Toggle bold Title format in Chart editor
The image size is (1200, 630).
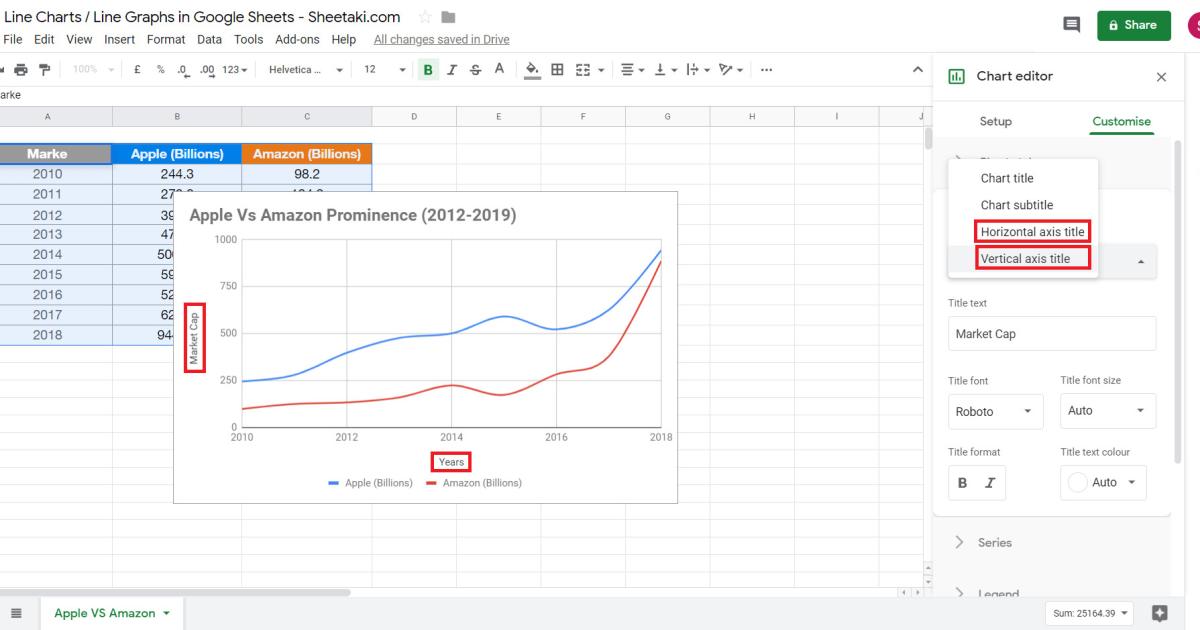point(963,483)
